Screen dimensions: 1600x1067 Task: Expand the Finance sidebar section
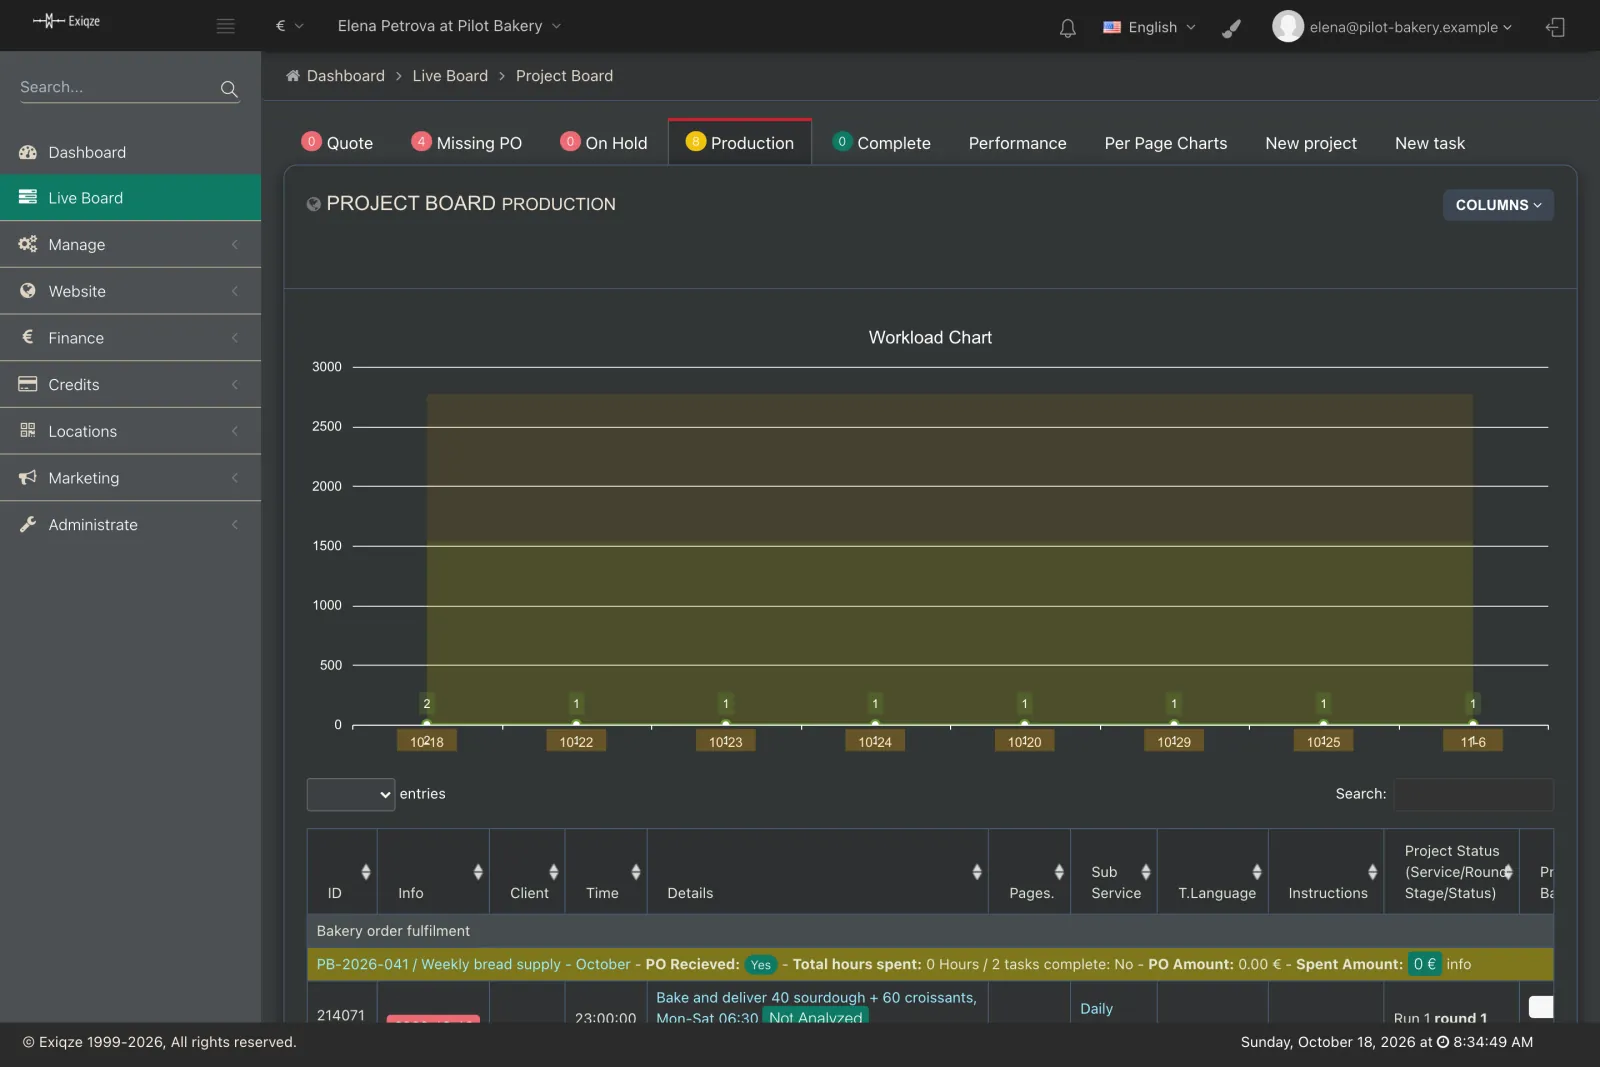tap(130, 338)
